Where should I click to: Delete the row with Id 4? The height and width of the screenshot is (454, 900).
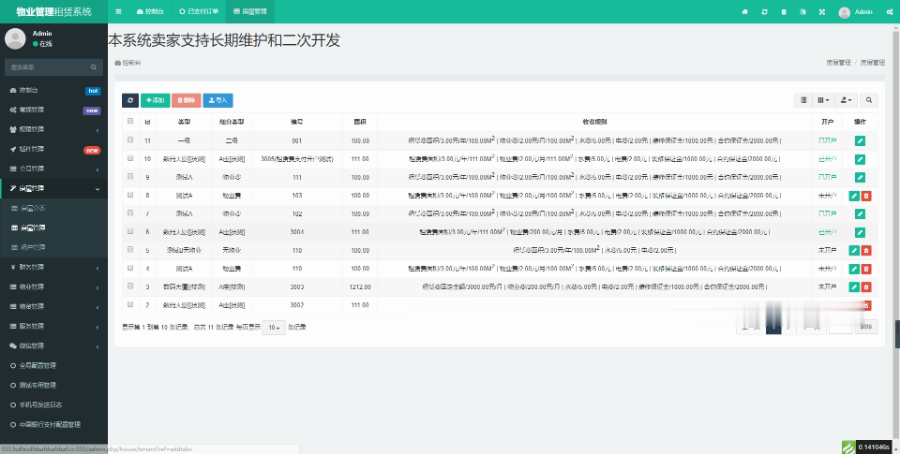866,269
